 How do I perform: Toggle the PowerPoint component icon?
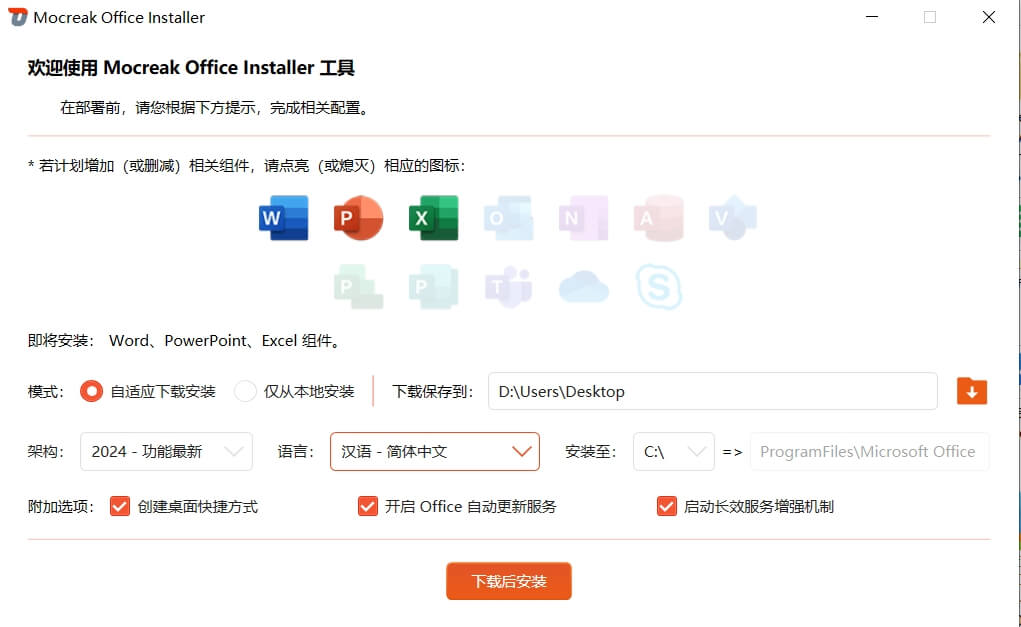358,218
